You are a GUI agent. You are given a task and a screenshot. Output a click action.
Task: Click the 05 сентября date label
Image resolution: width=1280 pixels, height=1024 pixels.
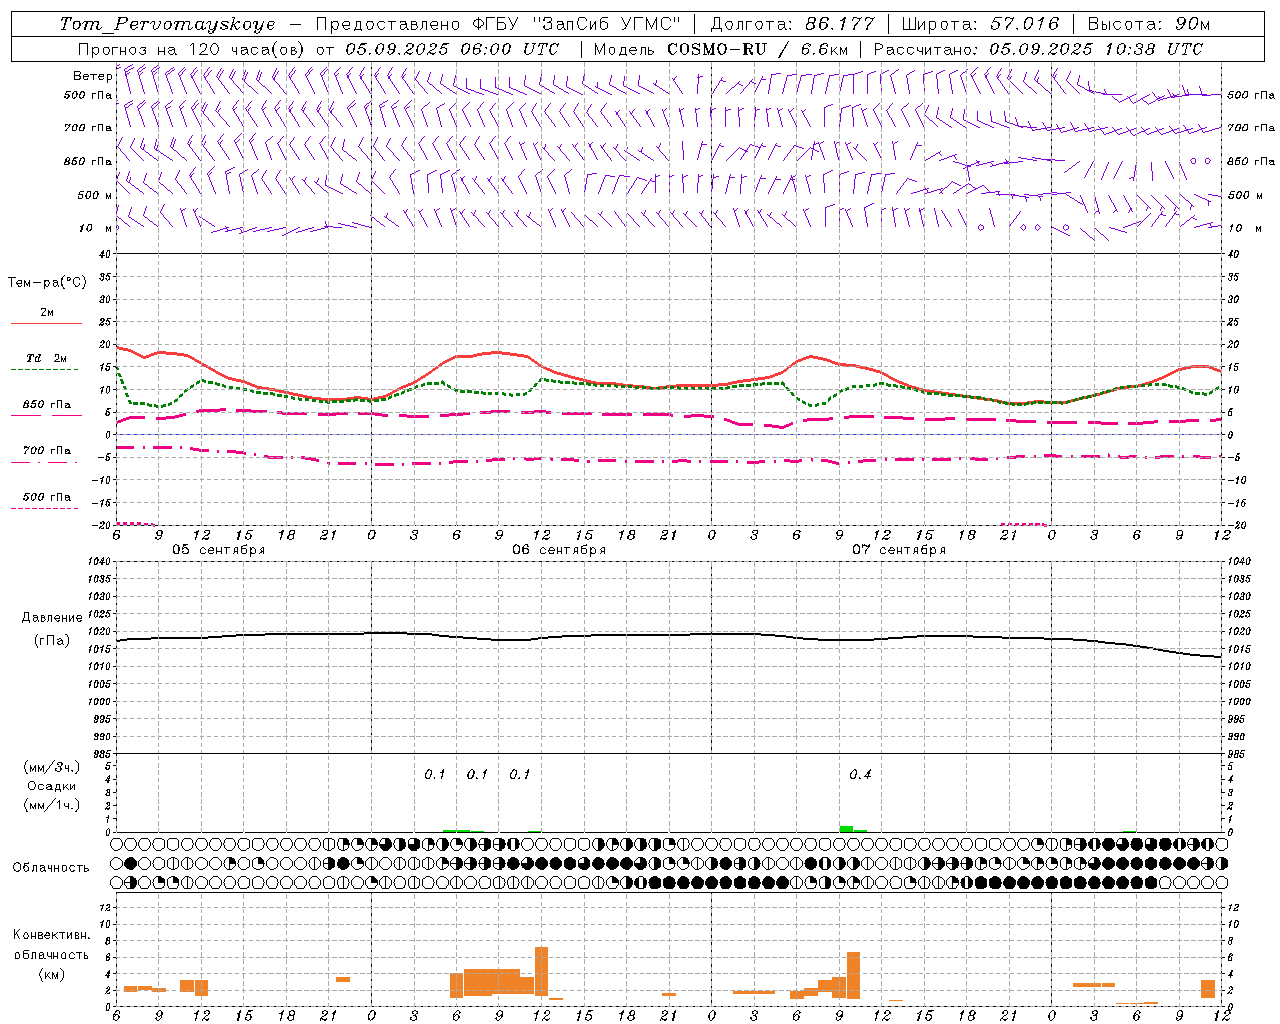tap(219, 550)
